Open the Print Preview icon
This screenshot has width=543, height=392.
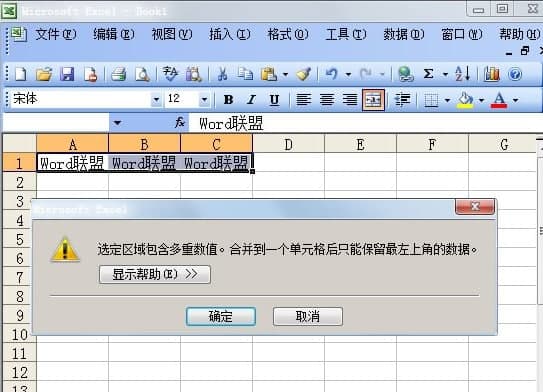[142, 74]
